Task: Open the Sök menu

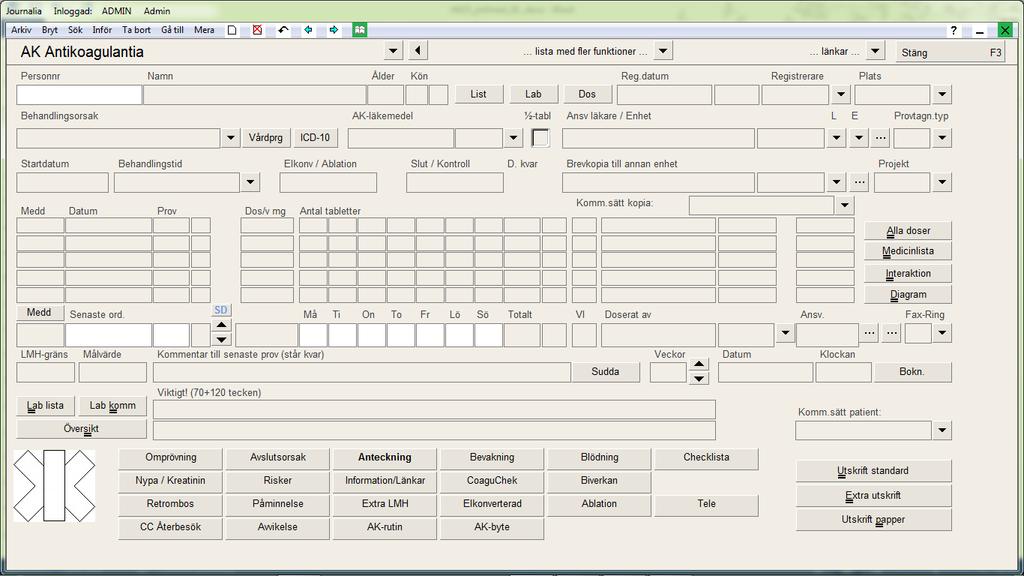Action: pos(76,30)
